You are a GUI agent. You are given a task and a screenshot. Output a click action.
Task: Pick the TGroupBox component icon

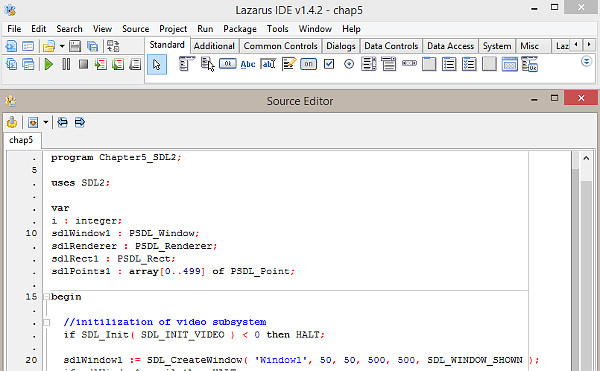pyautogui.click(x=429, y=64)
